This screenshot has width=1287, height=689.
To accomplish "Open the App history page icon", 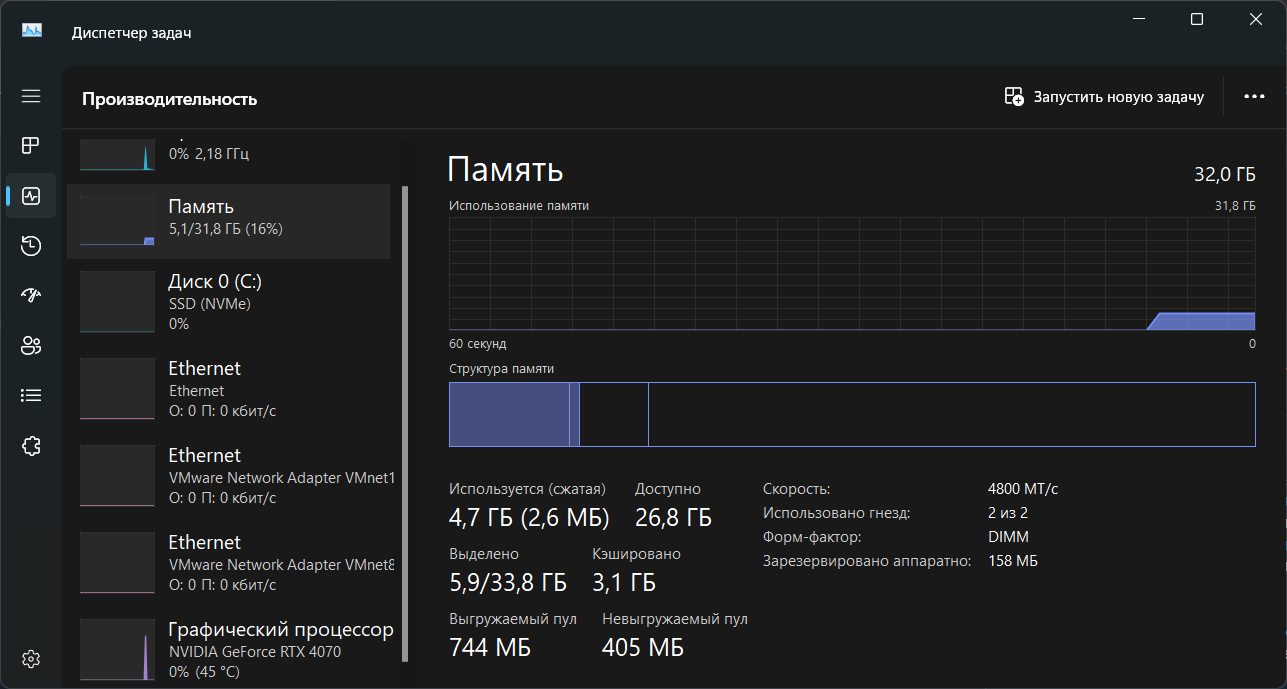I will (31, 245).
